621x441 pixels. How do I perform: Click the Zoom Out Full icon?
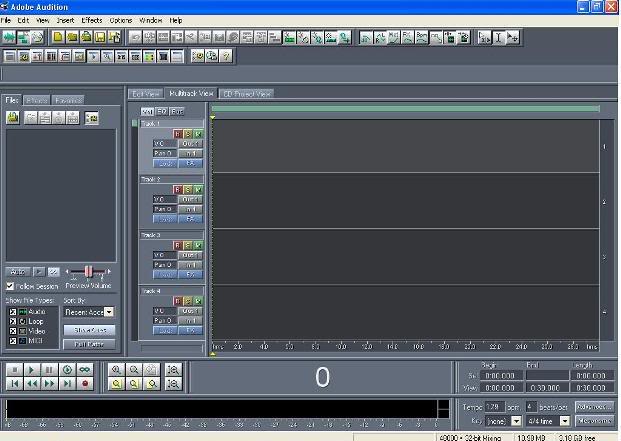tap(152, 370)
